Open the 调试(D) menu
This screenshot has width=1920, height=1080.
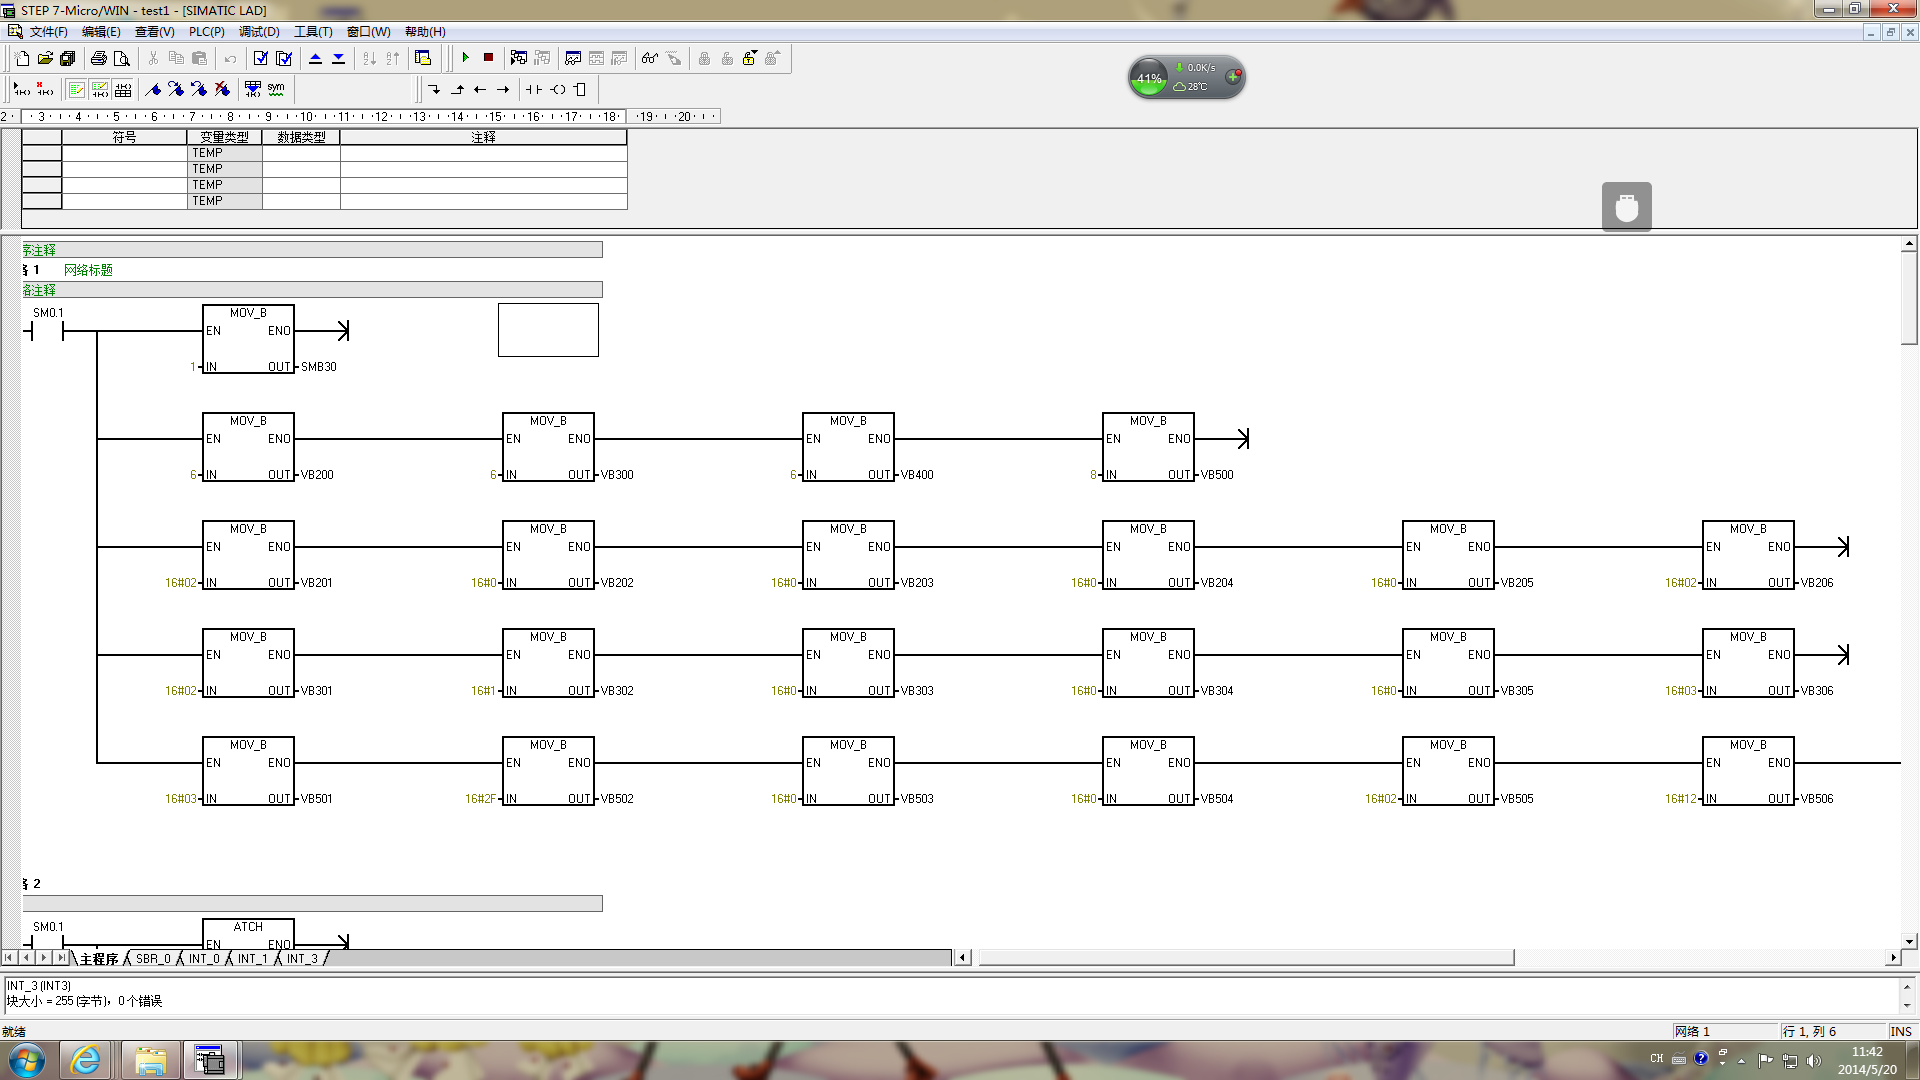(259, 32)
